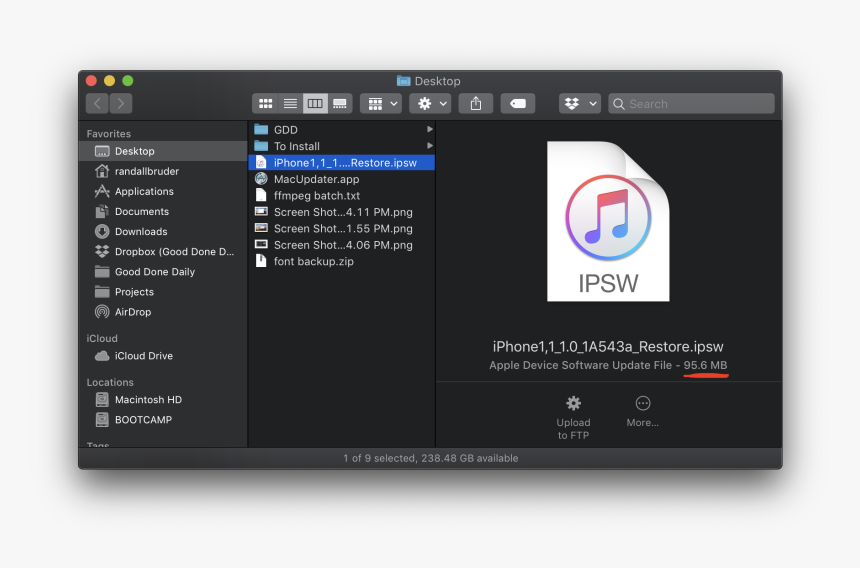Click the 95.6 MB file size text

(705, 365)
